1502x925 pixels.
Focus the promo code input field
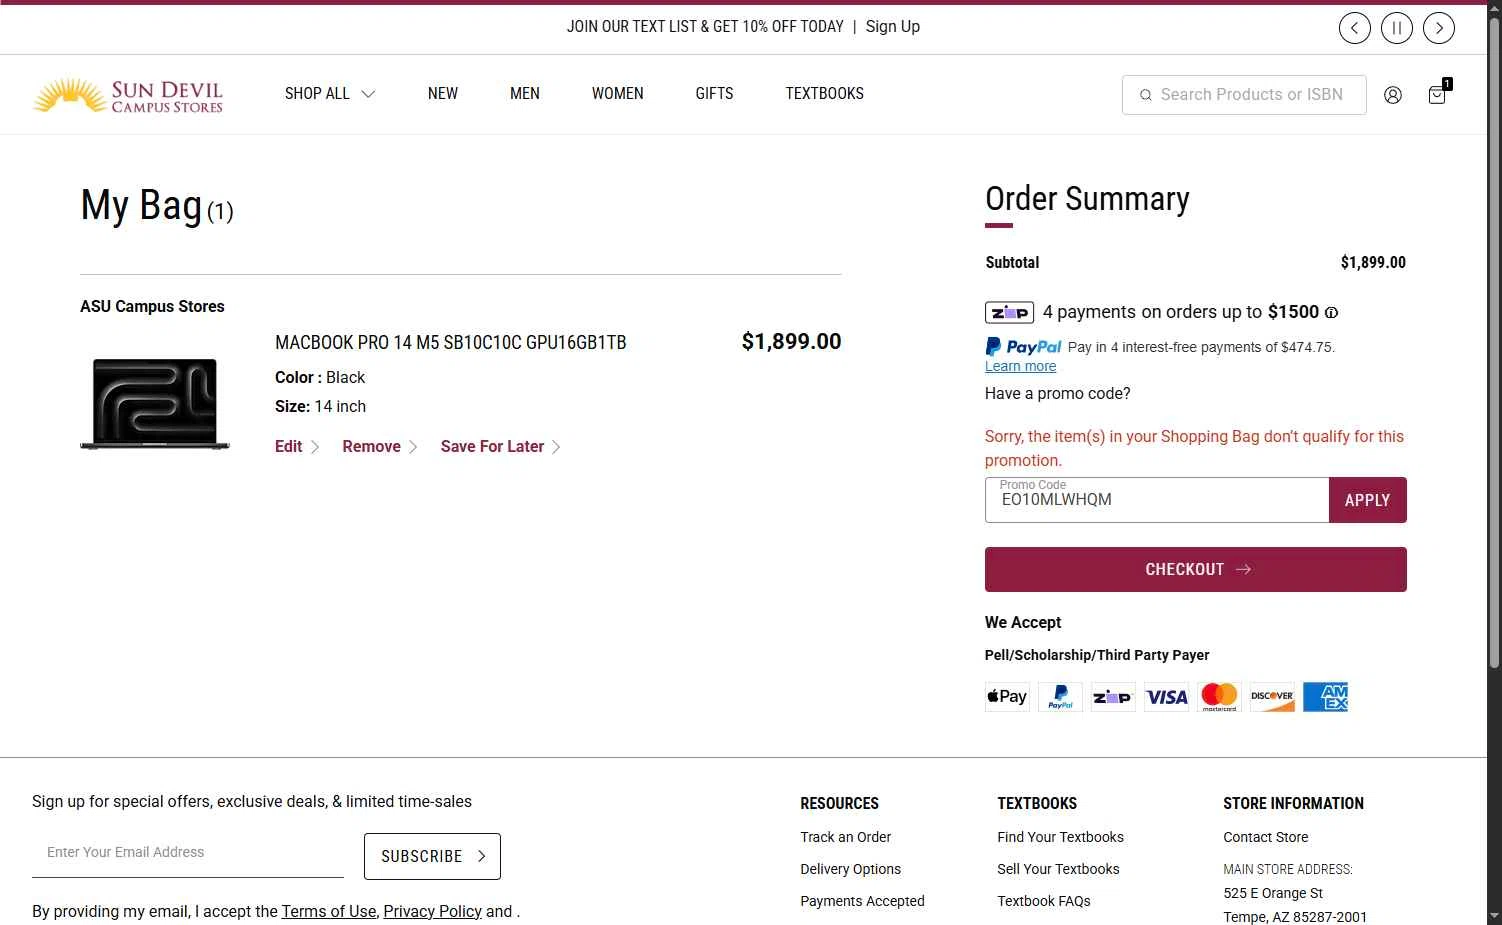tap(1157, 500)
